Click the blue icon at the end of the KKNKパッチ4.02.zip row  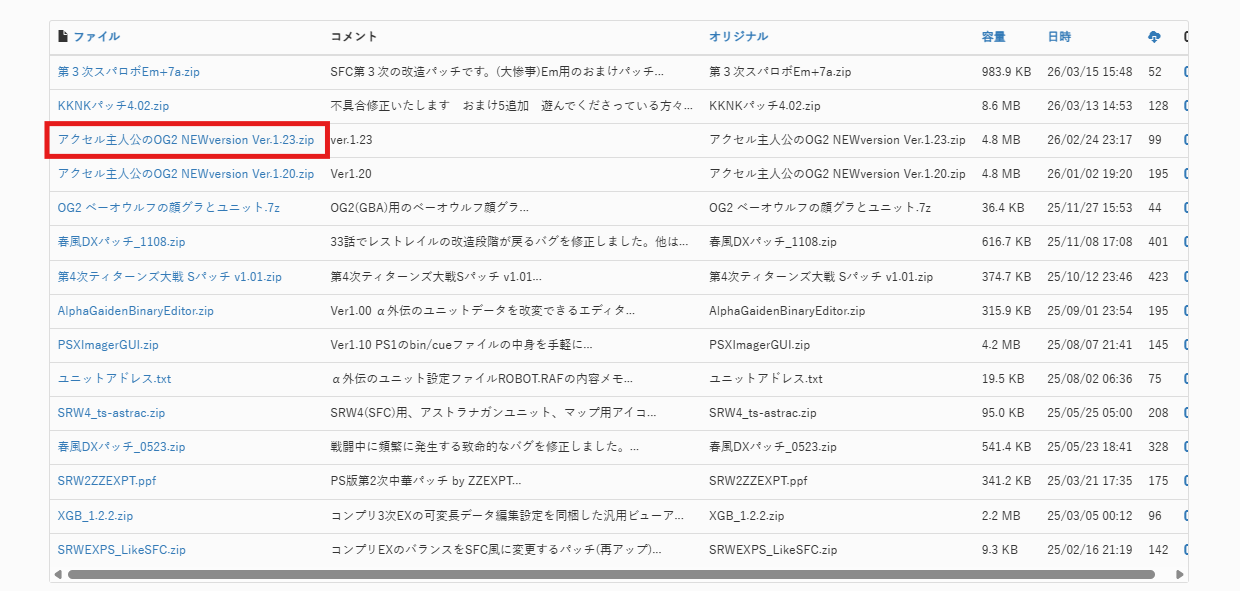pyautogui.click(x=1185, y=105)
